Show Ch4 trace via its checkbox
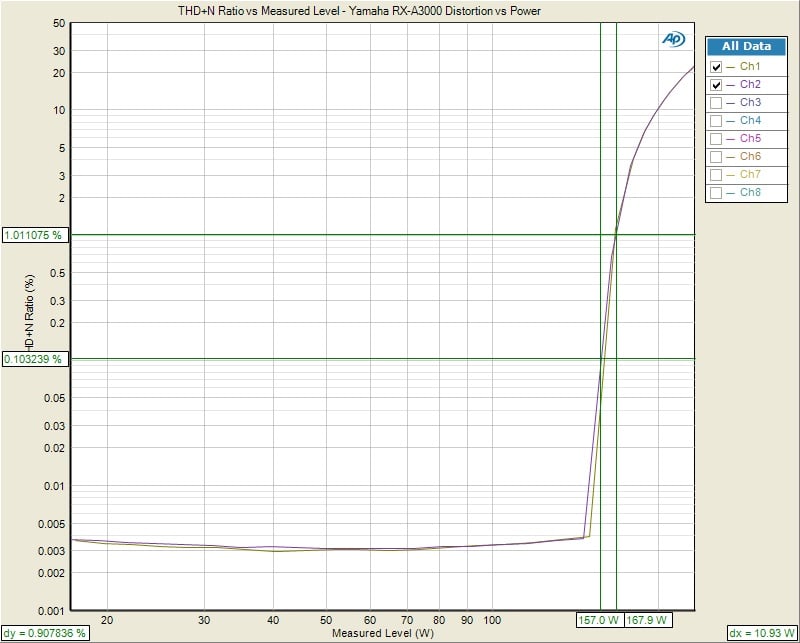The width and height of the screenshot is (800, 643). coord(716,121)
